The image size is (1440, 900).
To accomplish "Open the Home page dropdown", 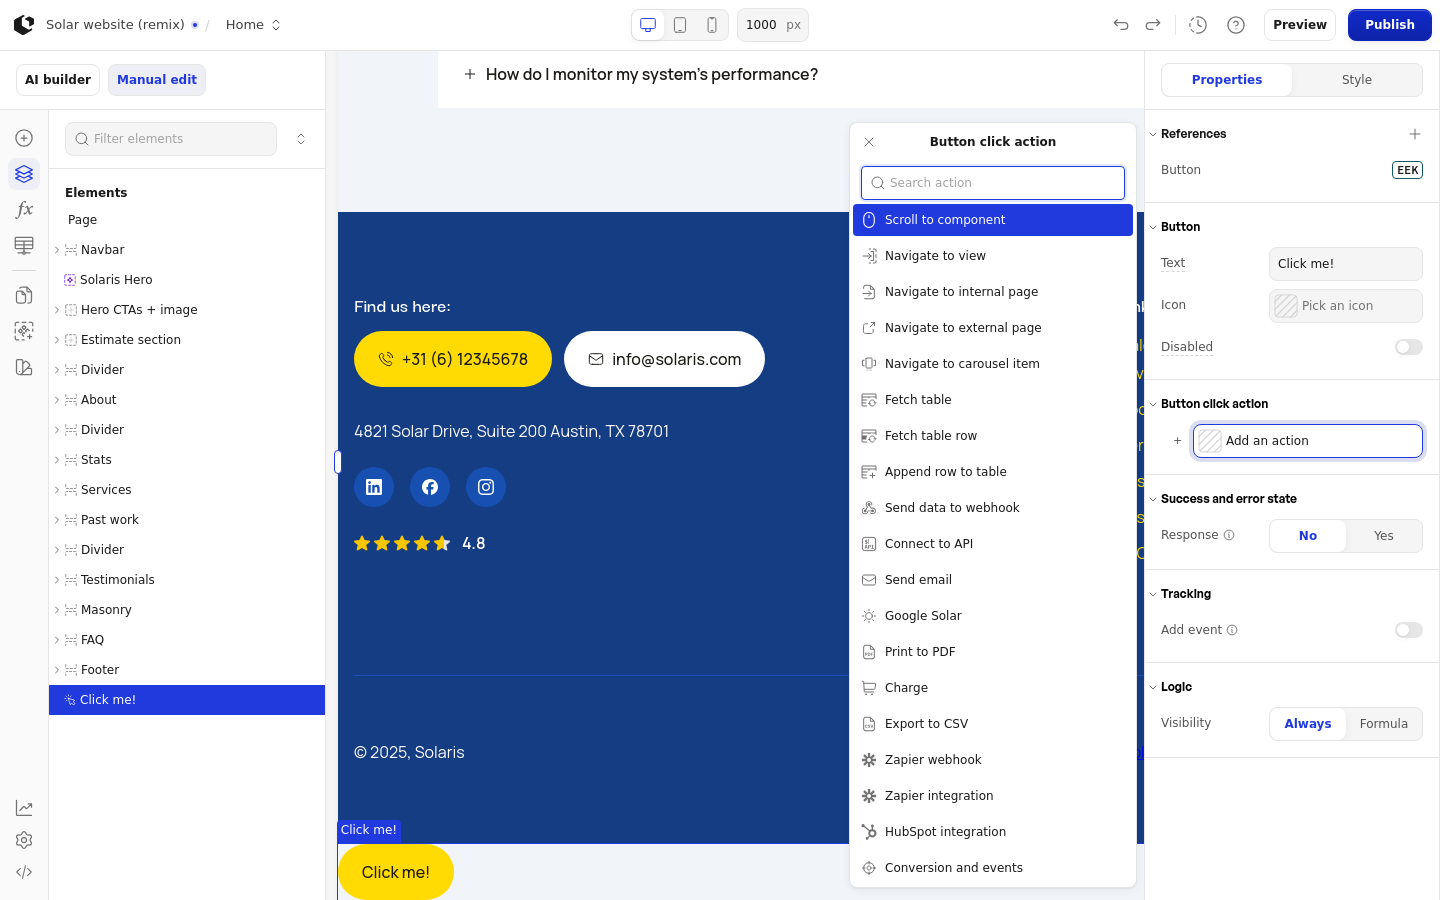I will (x=253, y=25).
